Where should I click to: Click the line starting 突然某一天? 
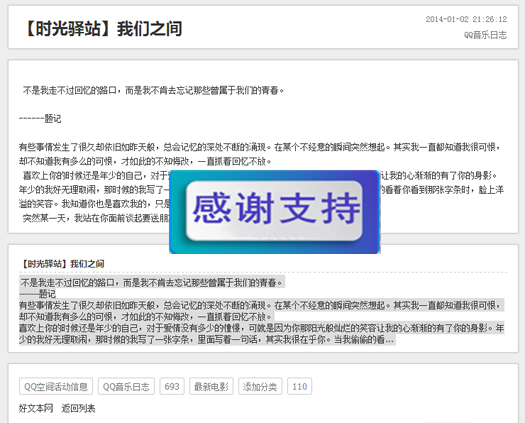(96, 218)
